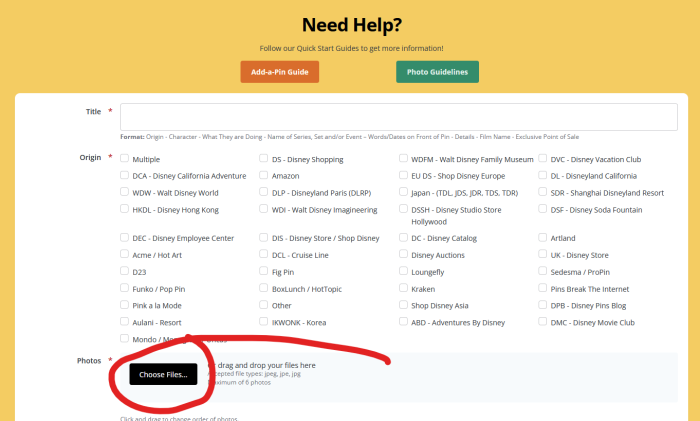This screenshot has width=700, height=421.
Task: Check the Multiple origin checkbox
Action: [x=124, y=159]
